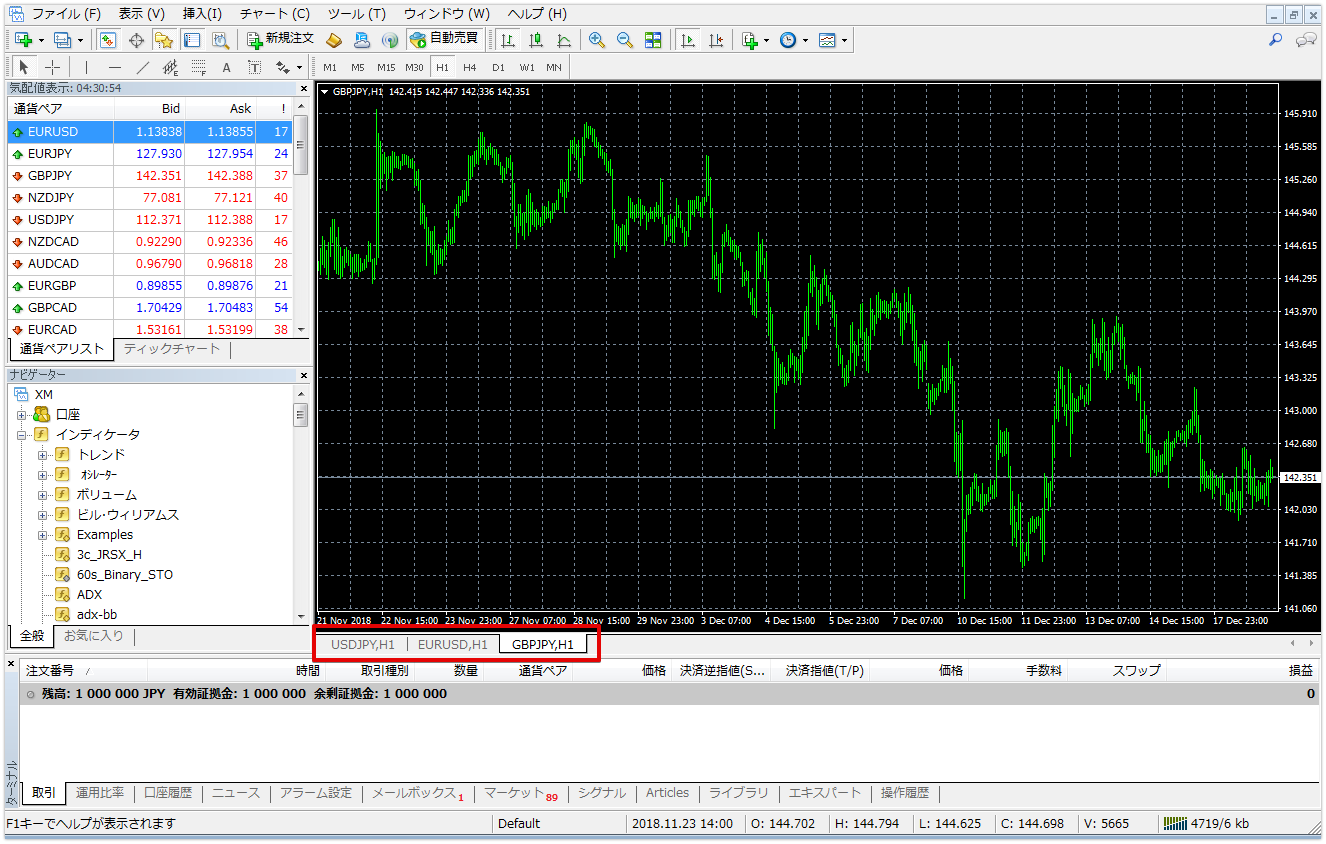Activate the crosshair tool

tap(53, 67)
